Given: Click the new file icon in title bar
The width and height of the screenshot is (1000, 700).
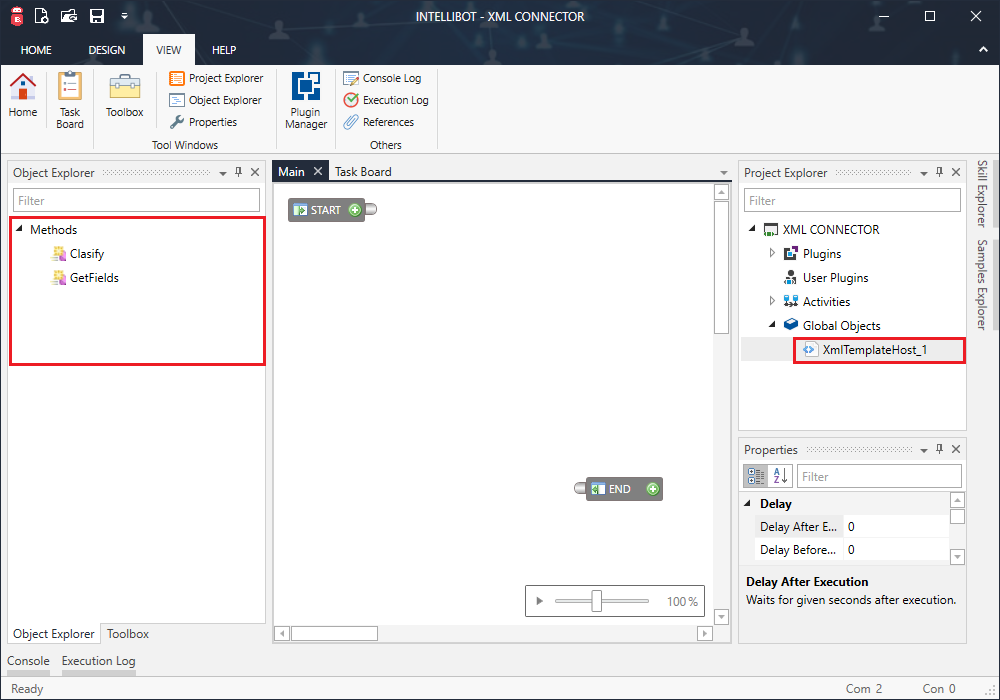Looking at the screenshot, I should tap(41, 16).
